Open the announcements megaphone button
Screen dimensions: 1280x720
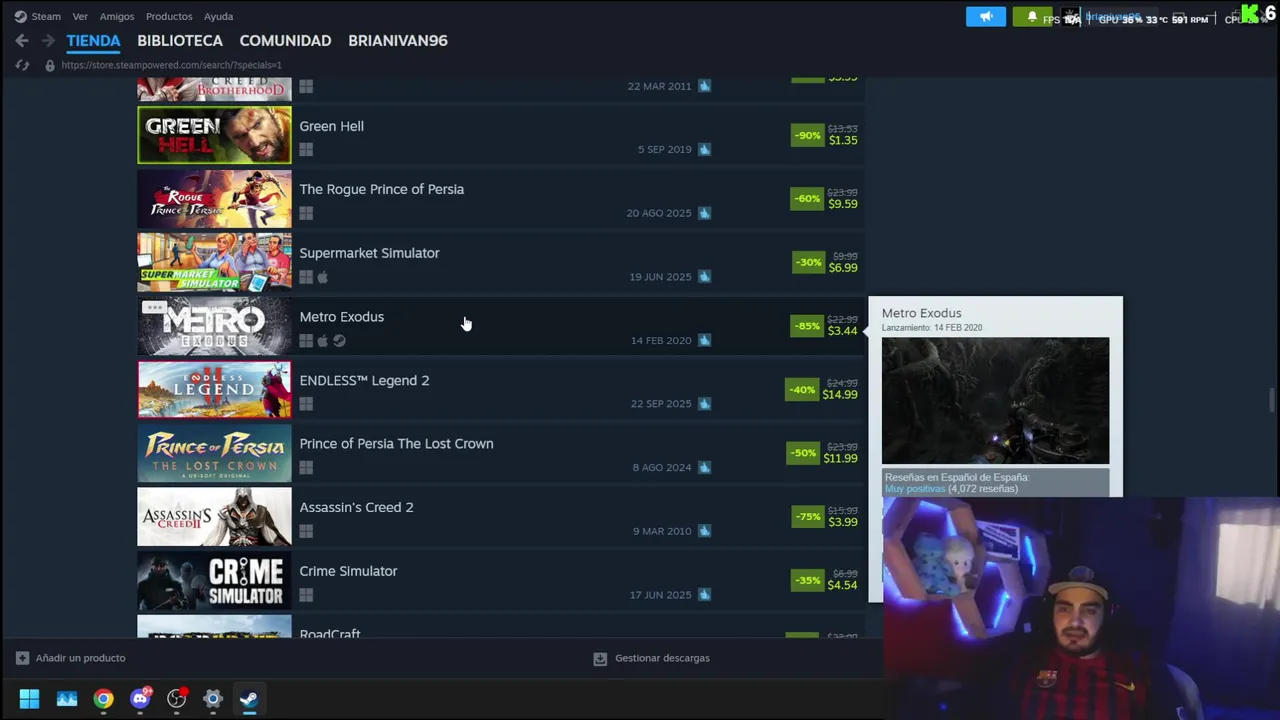(x=986, y=16)
